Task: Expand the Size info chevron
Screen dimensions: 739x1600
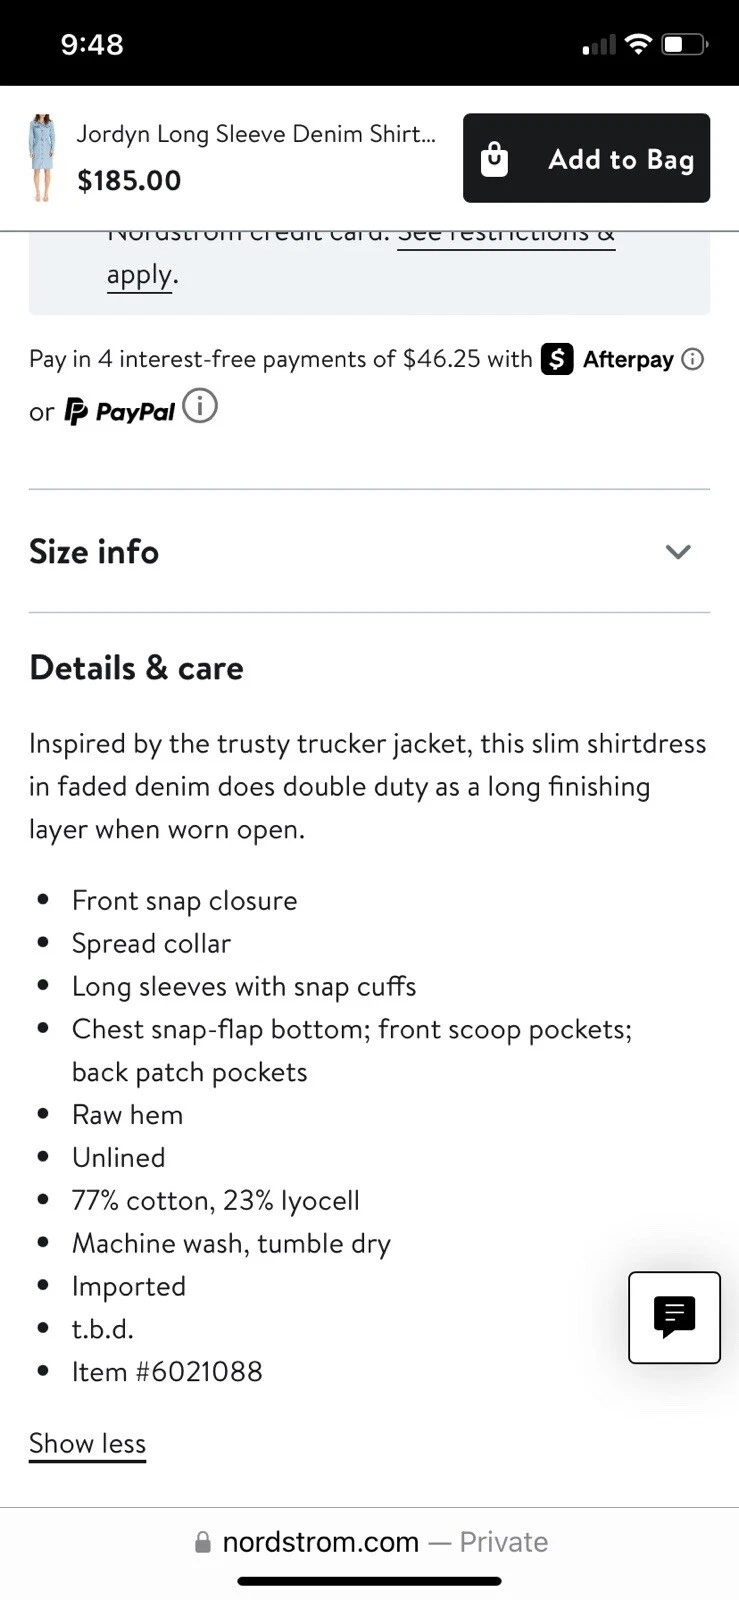Action: coord(678,552)
